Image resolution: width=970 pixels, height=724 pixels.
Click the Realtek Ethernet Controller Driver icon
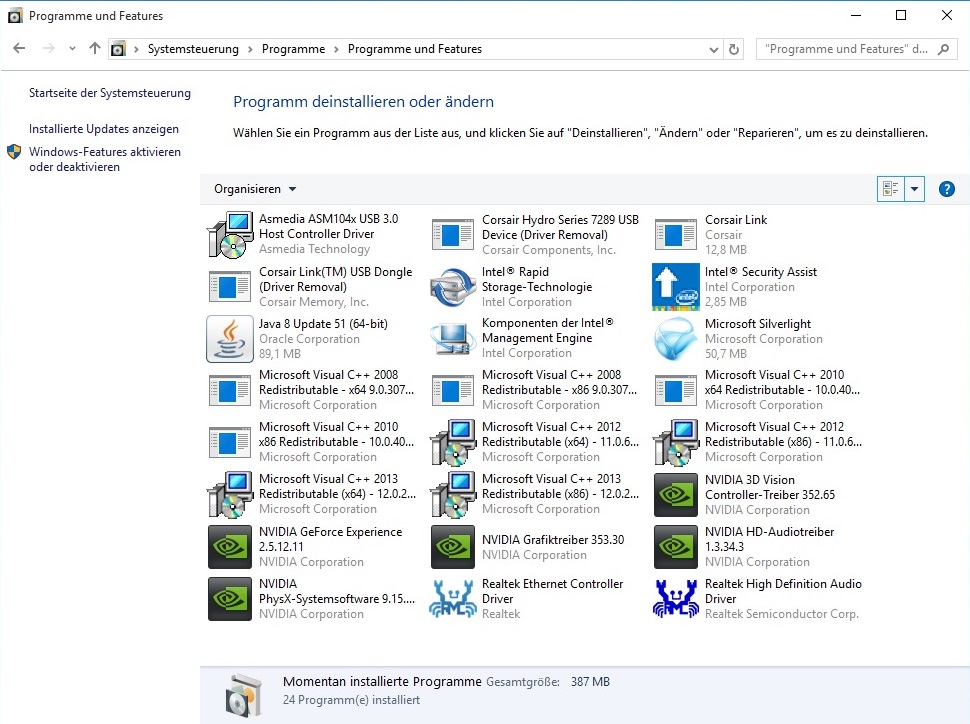(453, 598)
